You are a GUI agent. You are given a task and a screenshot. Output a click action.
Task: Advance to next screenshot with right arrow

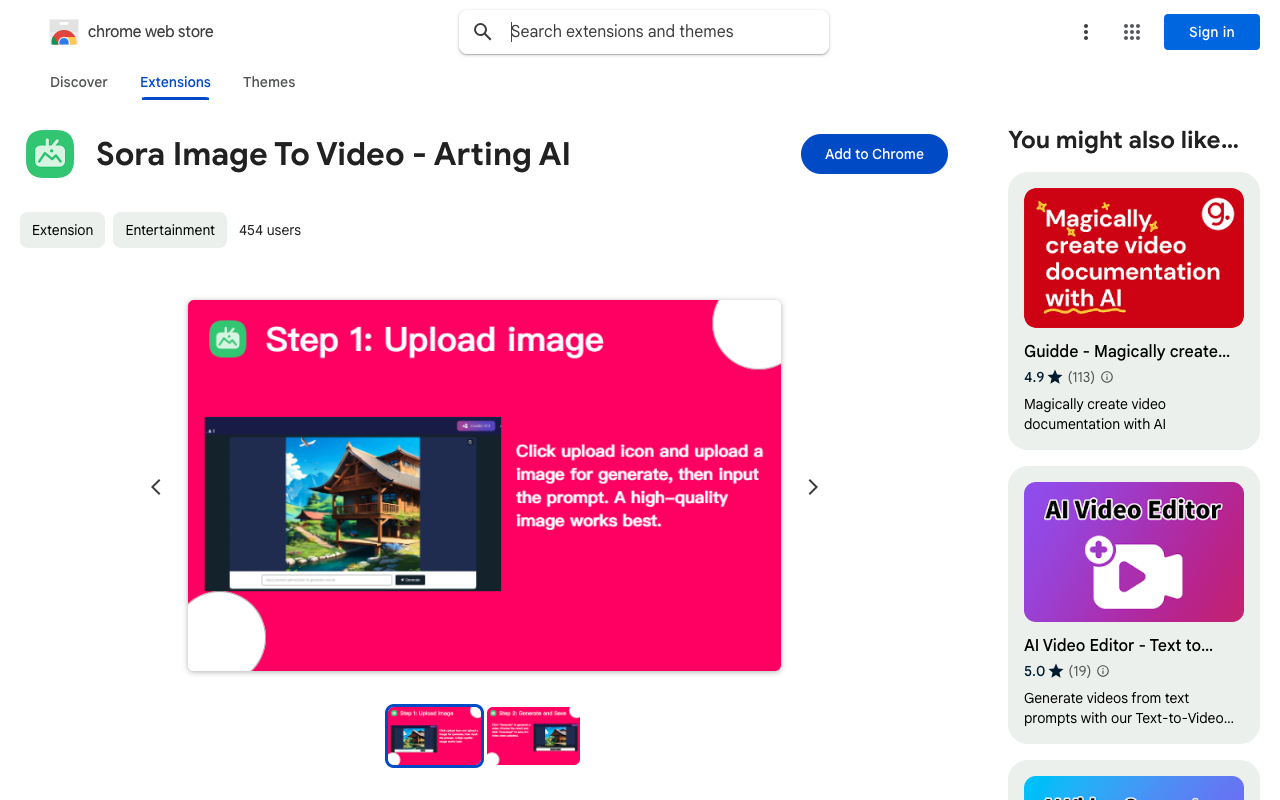click(813, 487)
